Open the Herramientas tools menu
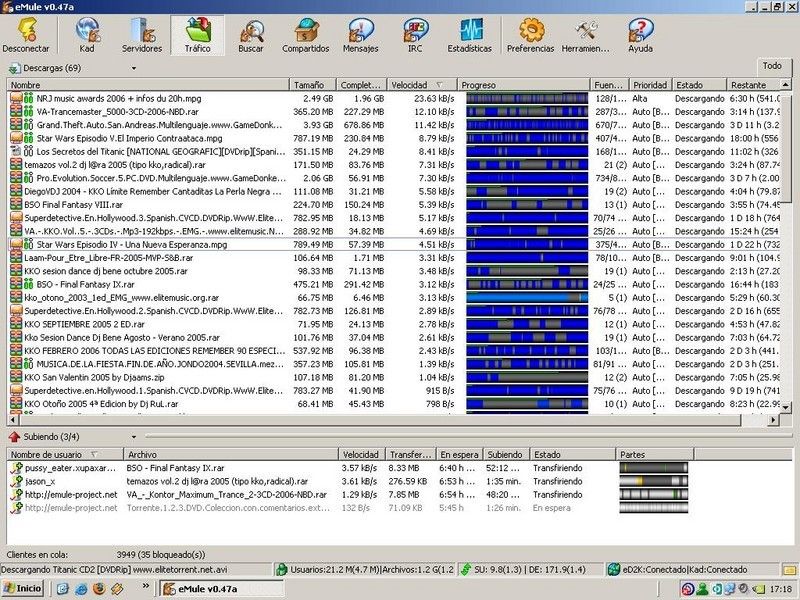 (x=586, y=35)
